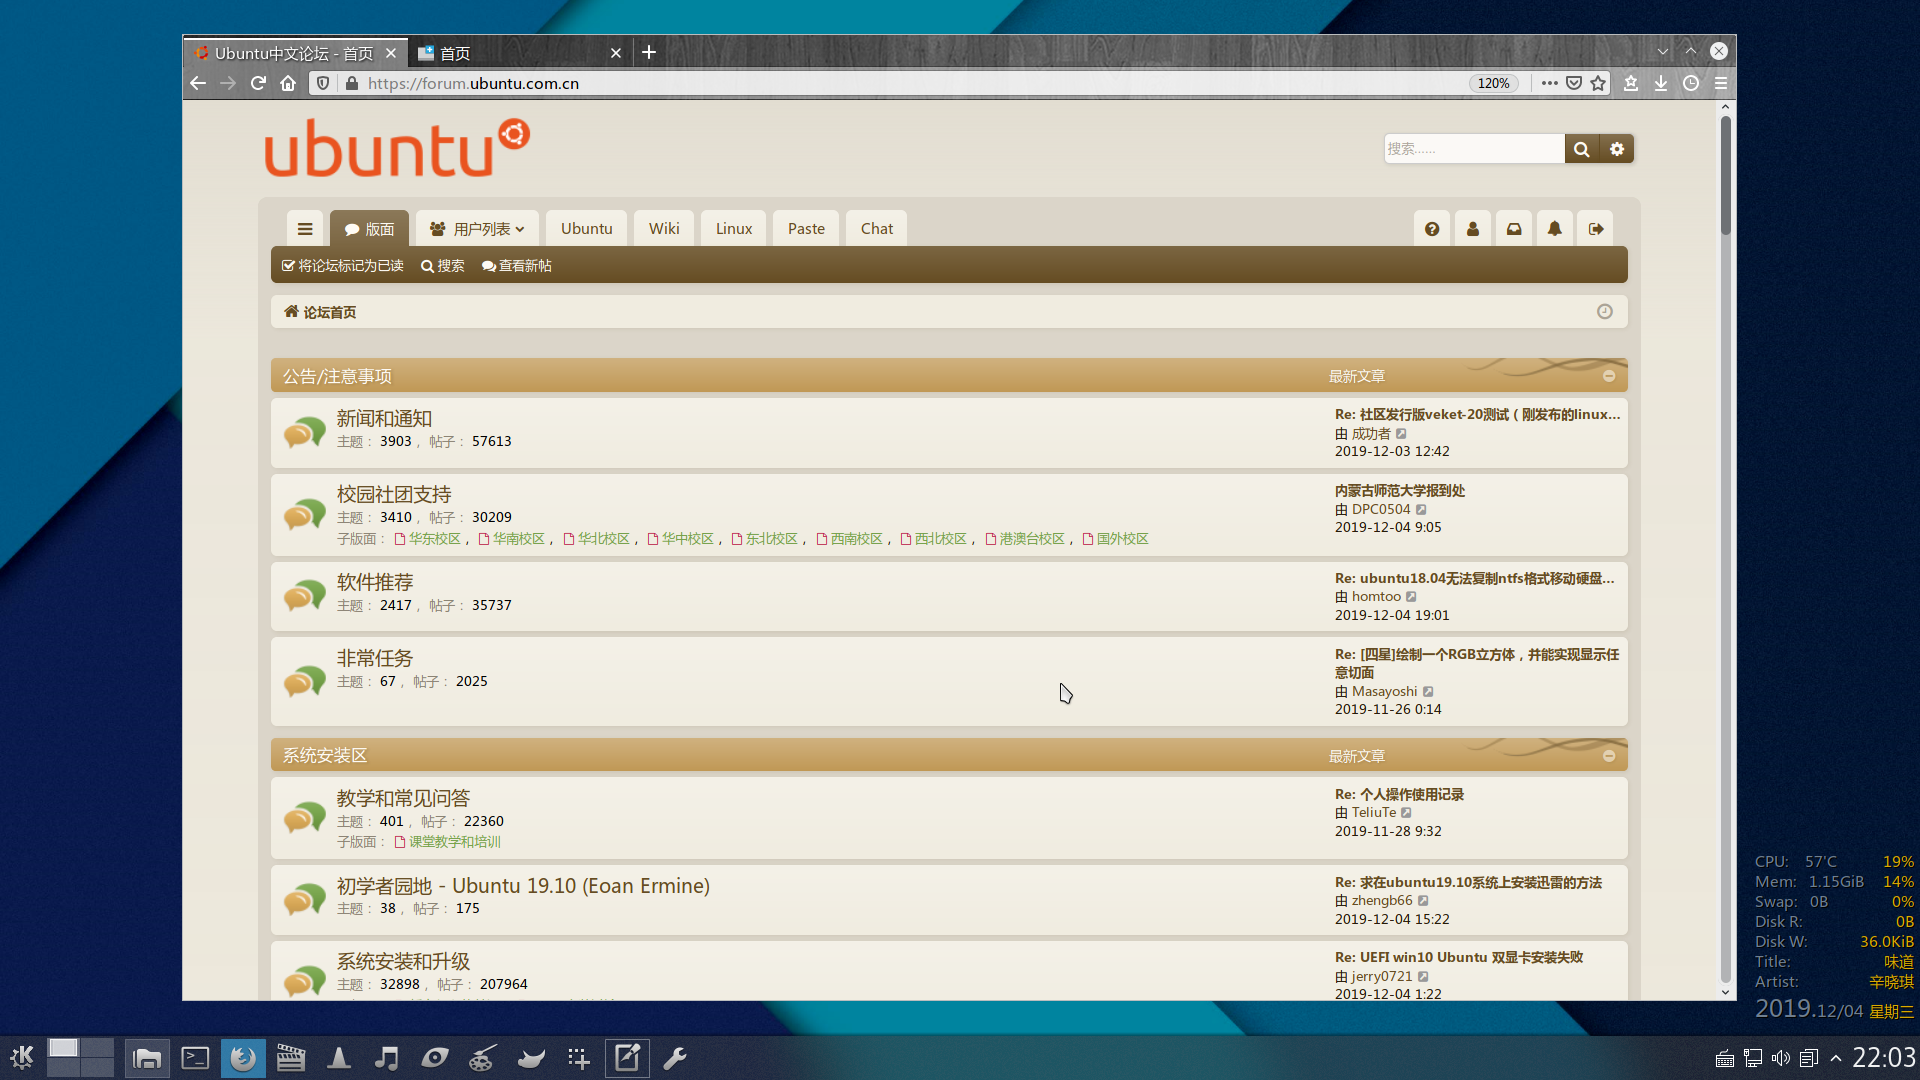The image size is (1920, 1080).
Task: Save page to Pocket
Action: (x=1574, y=83)
